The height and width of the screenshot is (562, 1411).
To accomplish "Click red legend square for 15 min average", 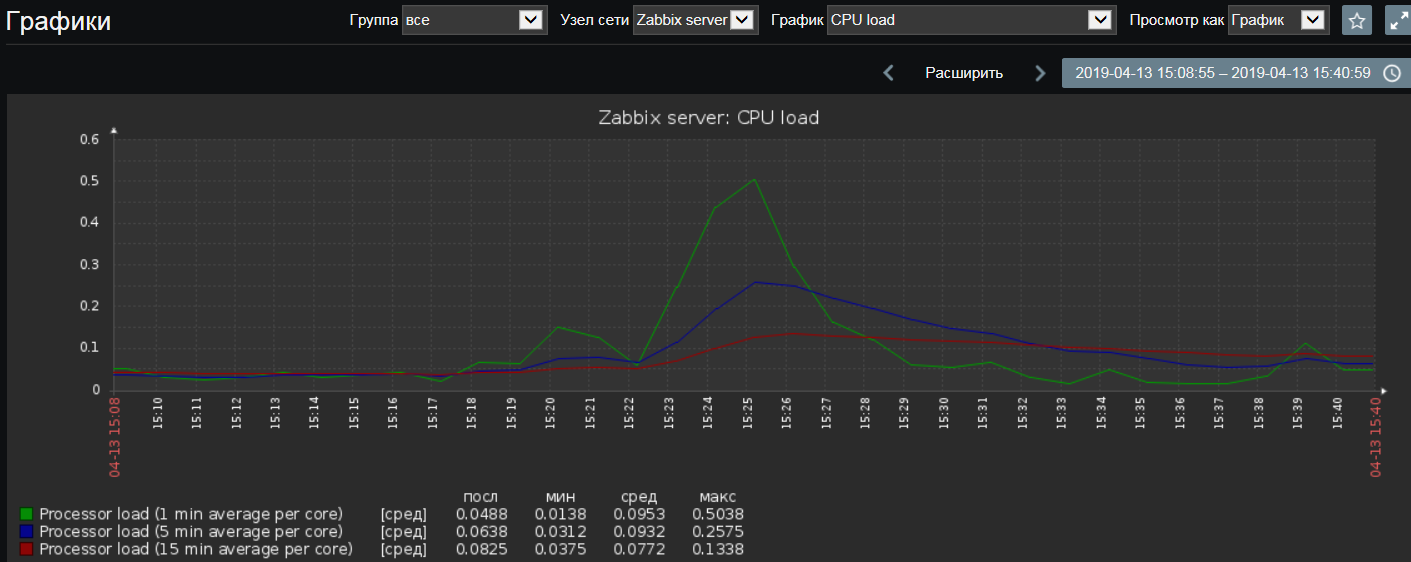I will coord(26,550).
